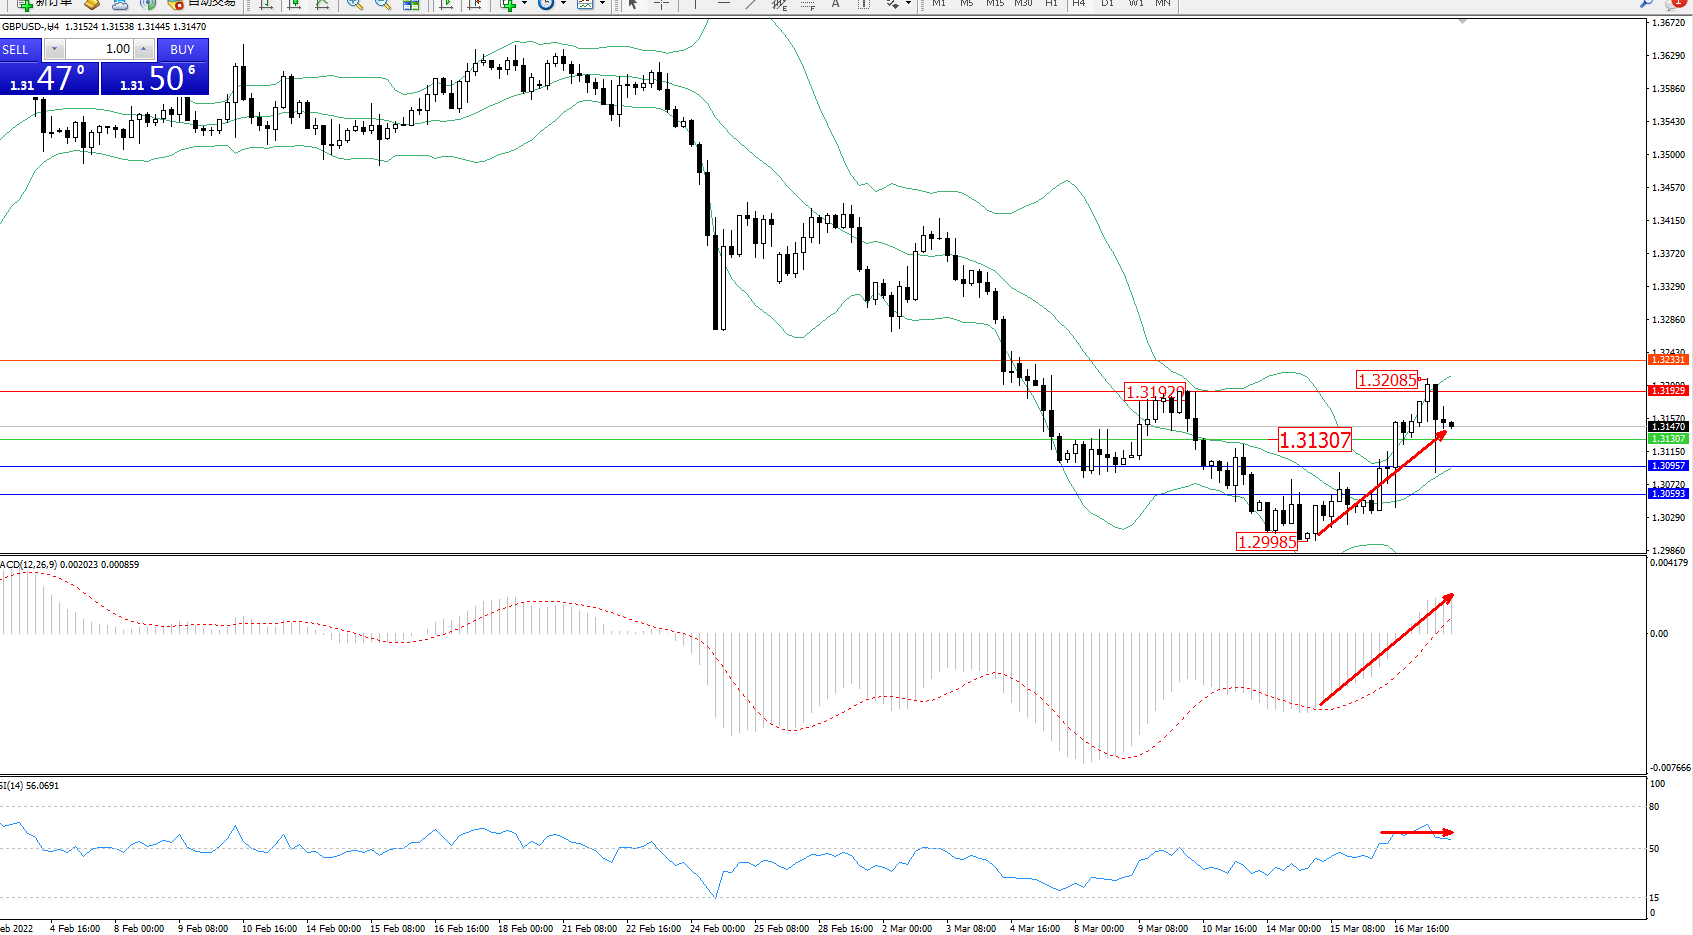Viewport: 1693px width, 935px height.
Task: Select the MN timeframe tab
Action: (x=1163, y=3)
